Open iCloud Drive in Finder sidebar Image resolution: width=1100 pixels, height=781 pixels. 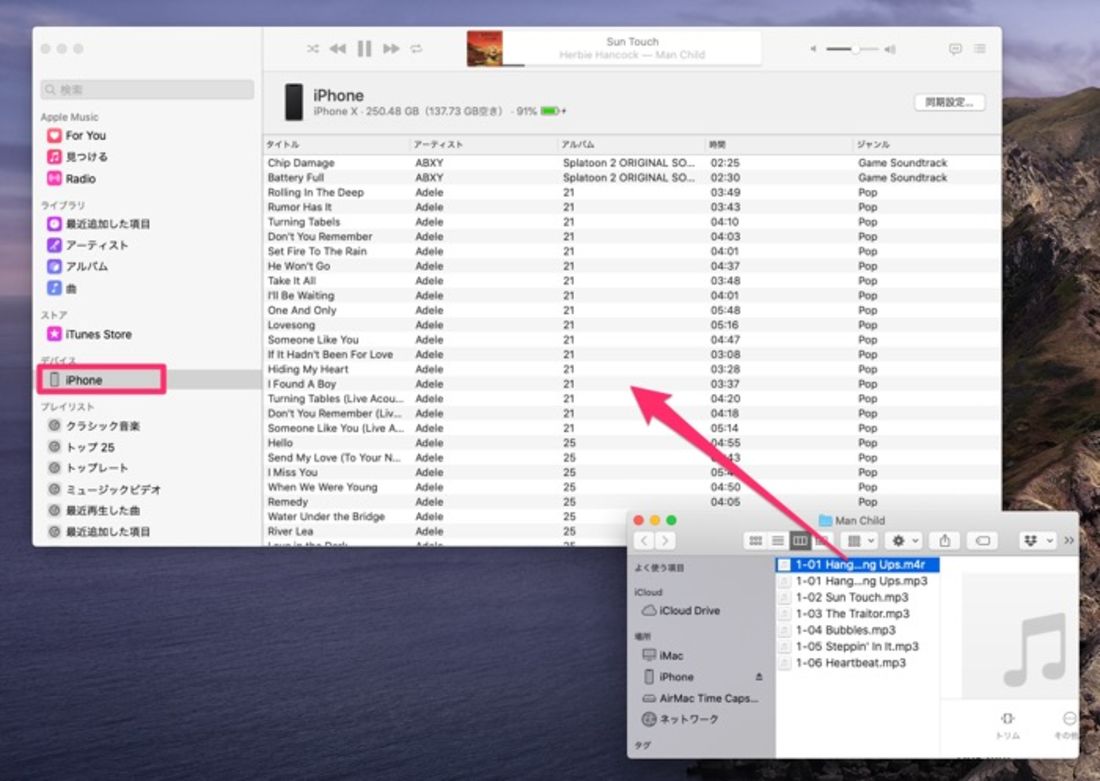[x=681, y=610]
